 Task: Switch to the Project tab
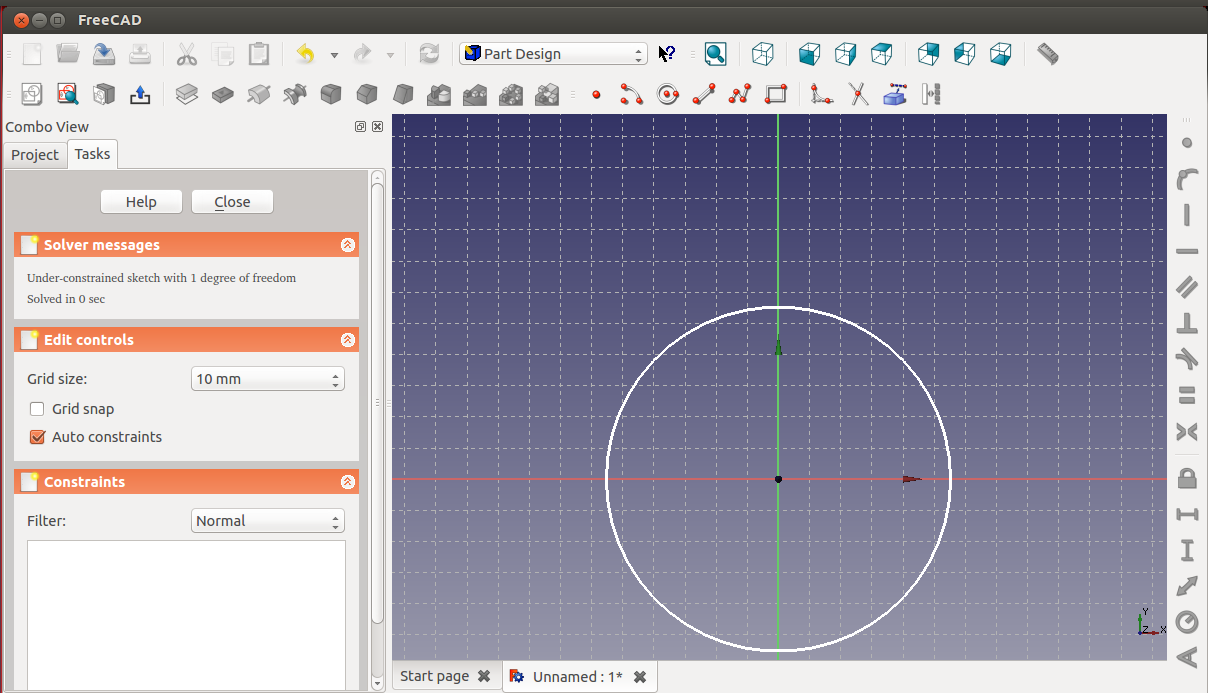click(35, 155)
